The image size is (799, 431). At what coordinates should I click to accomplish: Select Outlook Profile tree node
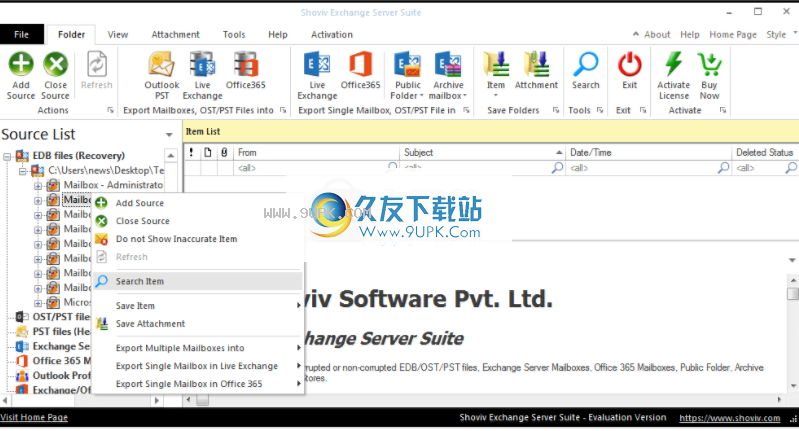point(62,375)
